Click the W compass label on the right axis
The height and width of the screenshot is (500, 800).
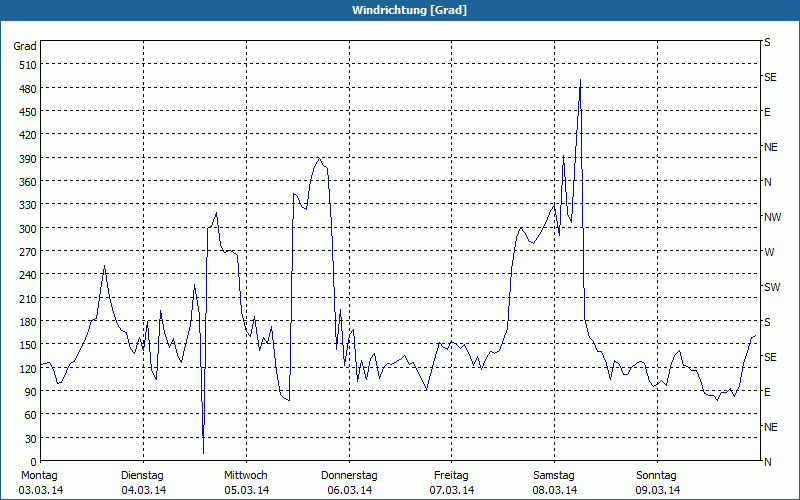pos(769,252)
